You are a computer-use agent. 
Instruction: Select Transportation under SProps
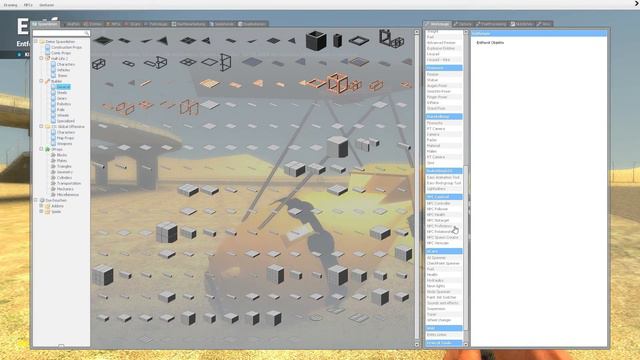(69, 184)
